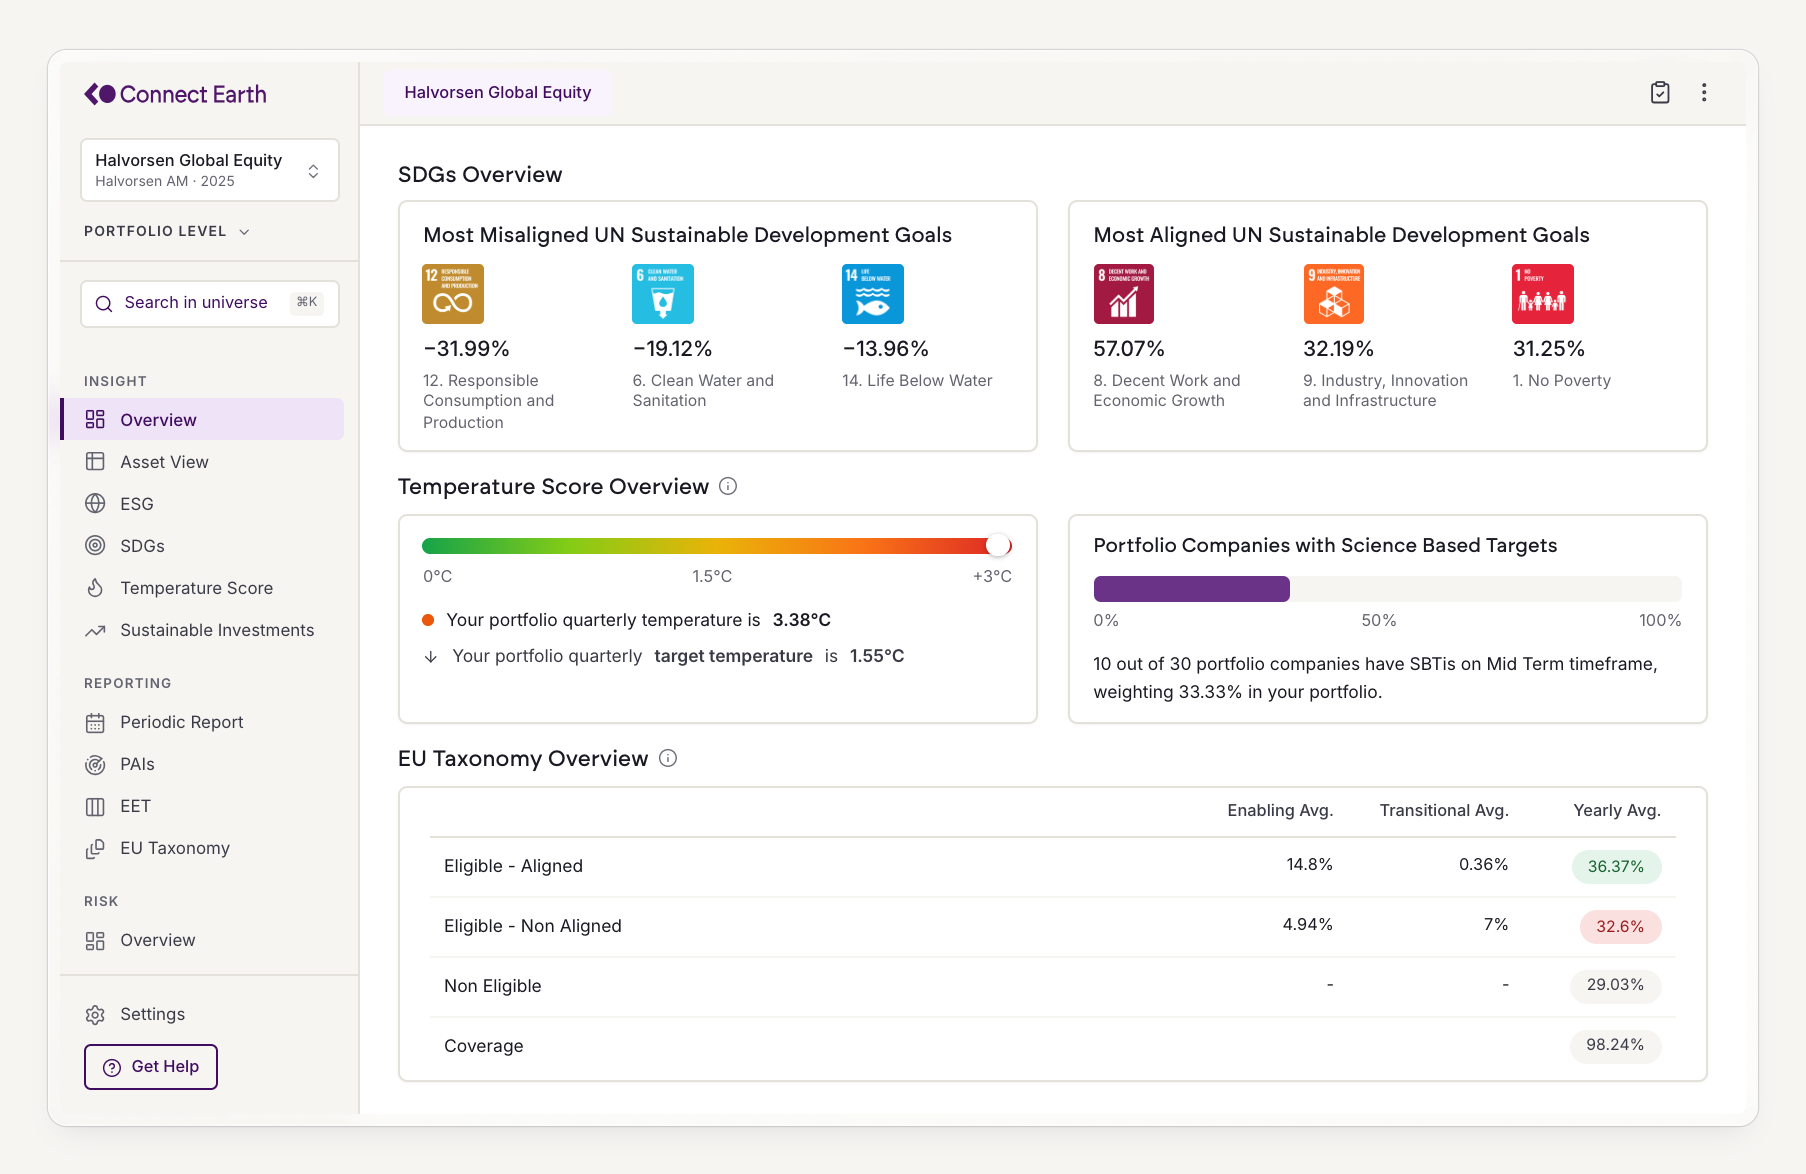
Task: Click the SDG 8 Decent Work tile
Action: click(x=1124, y=294)
